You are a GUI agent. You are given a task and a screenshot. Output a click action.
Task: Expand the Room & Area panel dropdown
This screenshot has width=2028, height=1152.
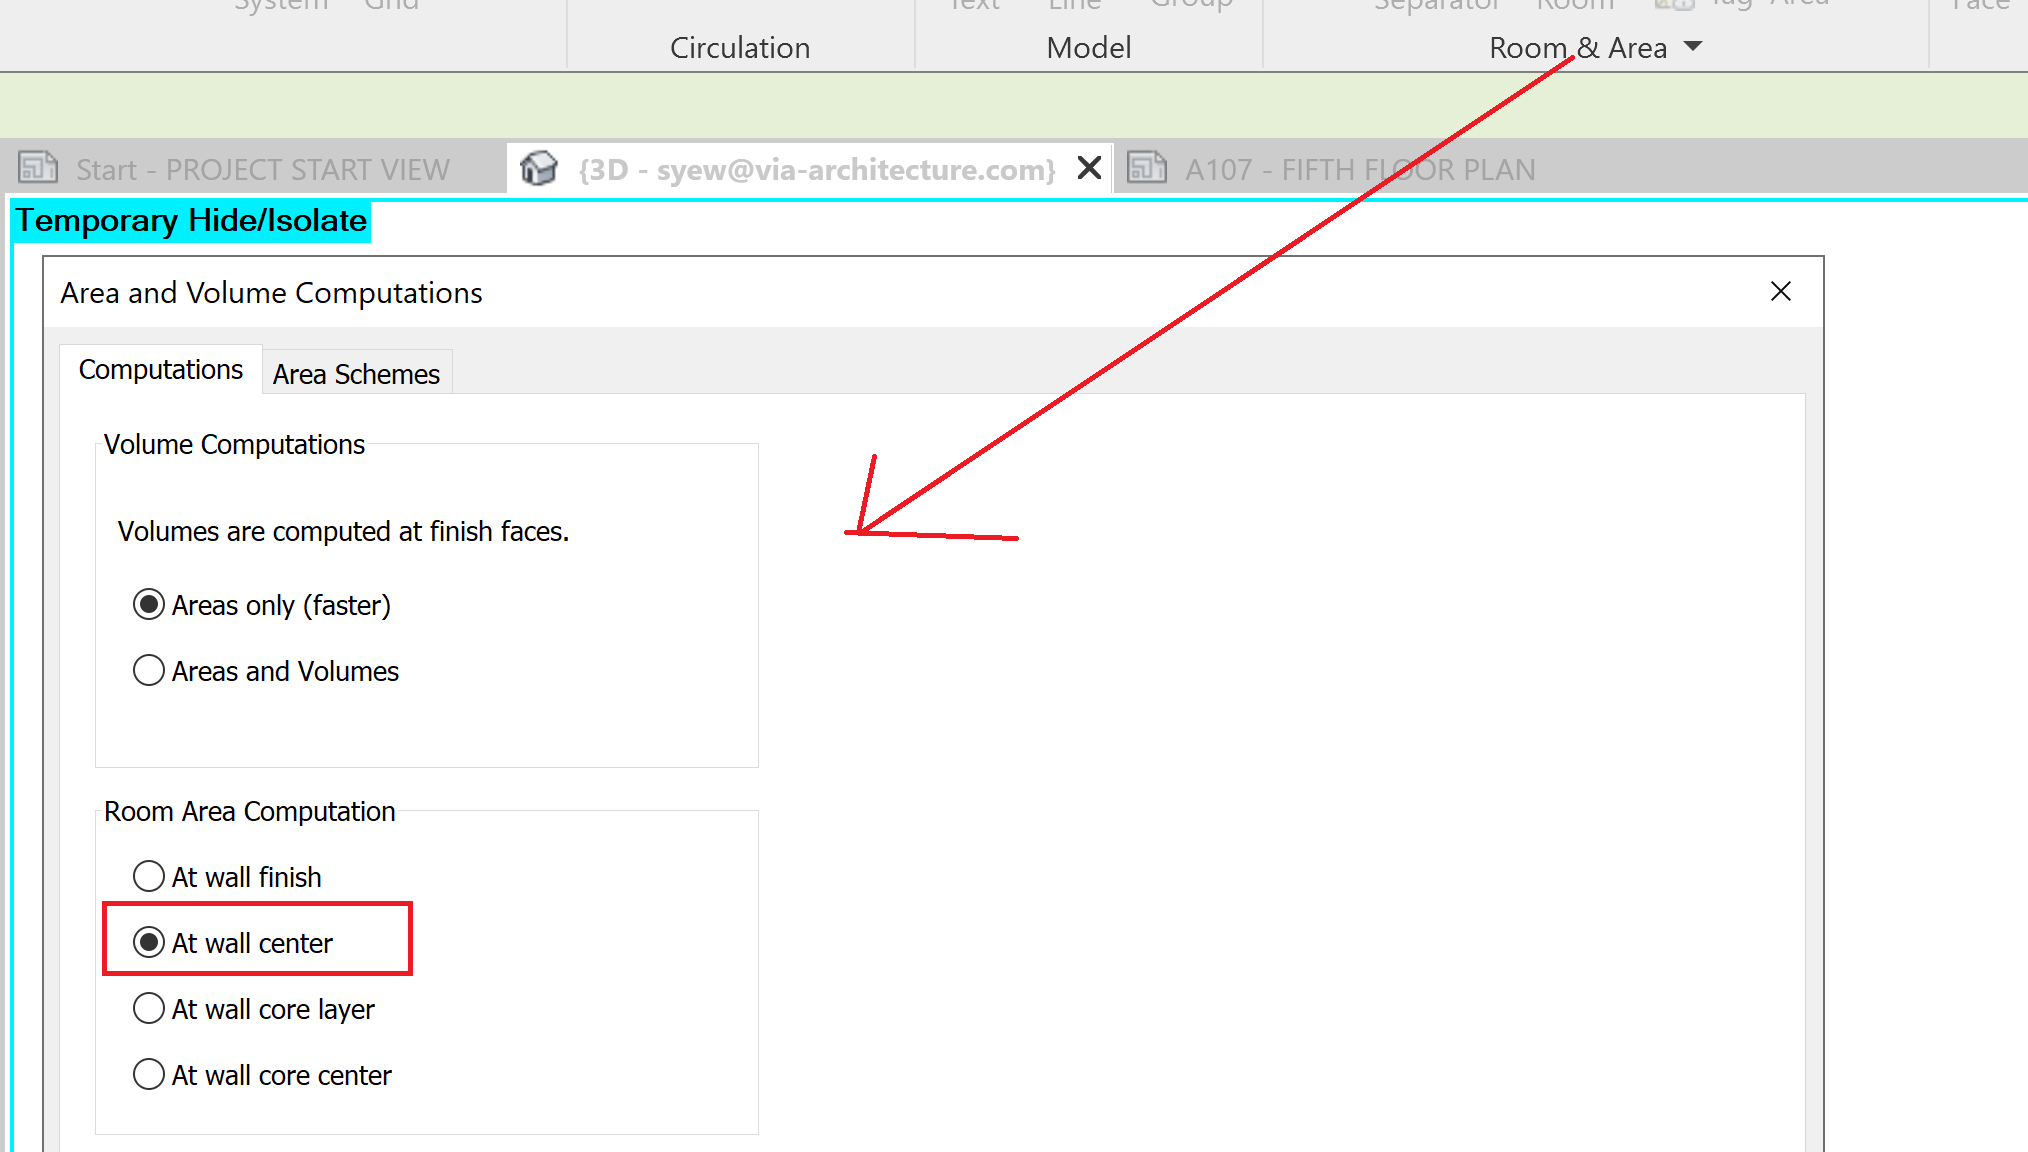tap(1693, 47)
